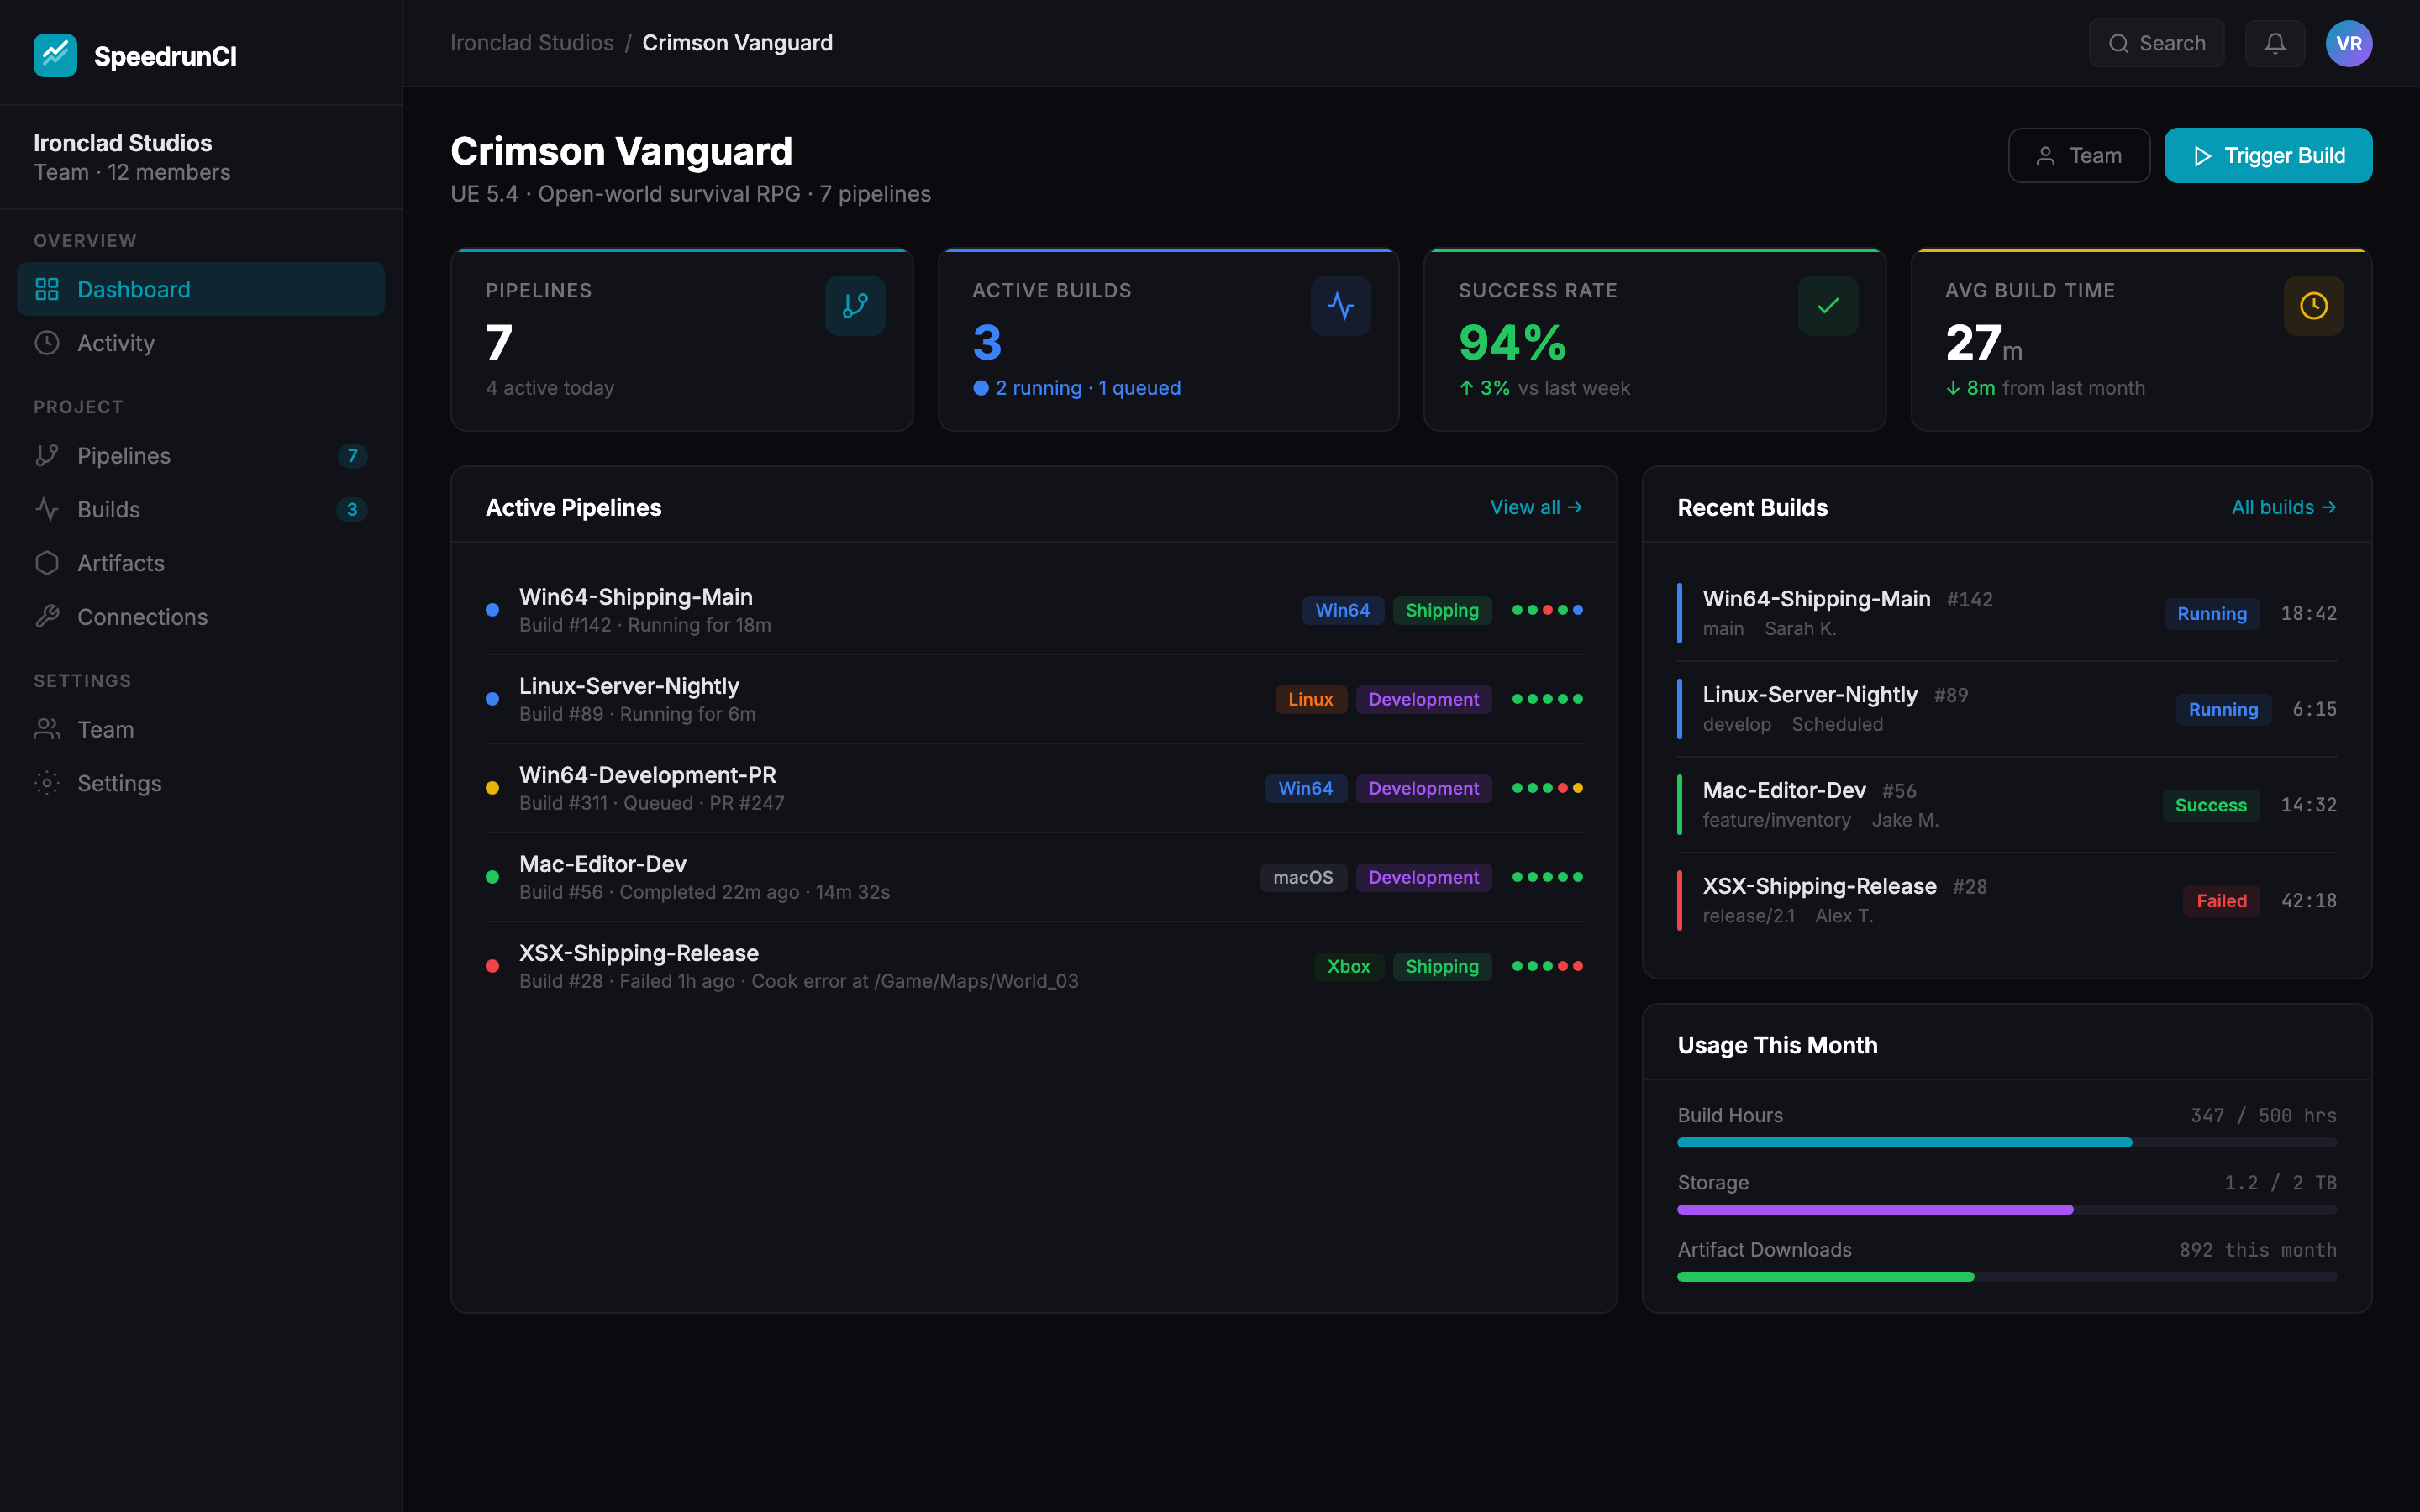Click the XSX-Shipping-Release build history dots
The width and height of the screenshot is (2420, 1512).
[x=1548, y=966]
